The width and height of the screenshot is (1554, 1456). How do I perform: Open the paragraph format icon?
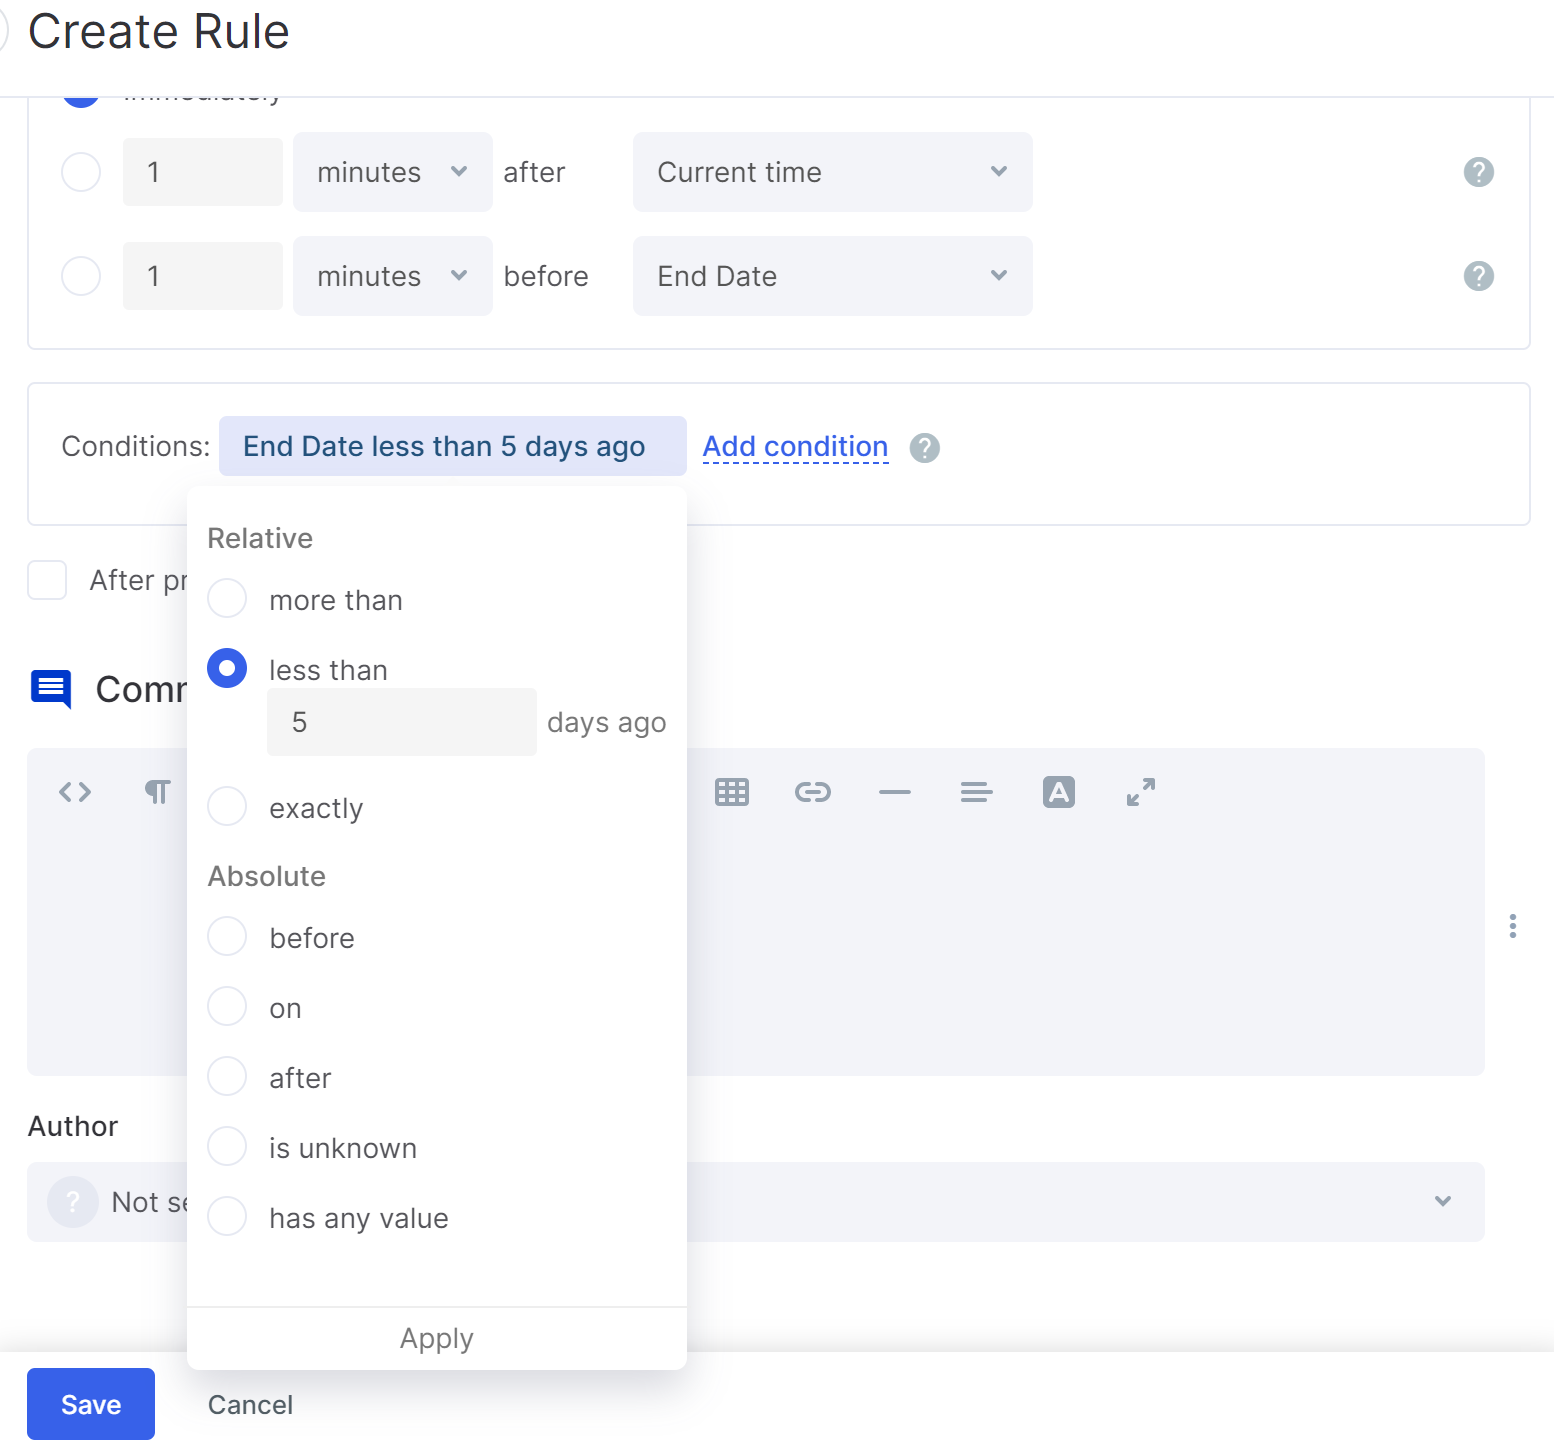point(157,792)
